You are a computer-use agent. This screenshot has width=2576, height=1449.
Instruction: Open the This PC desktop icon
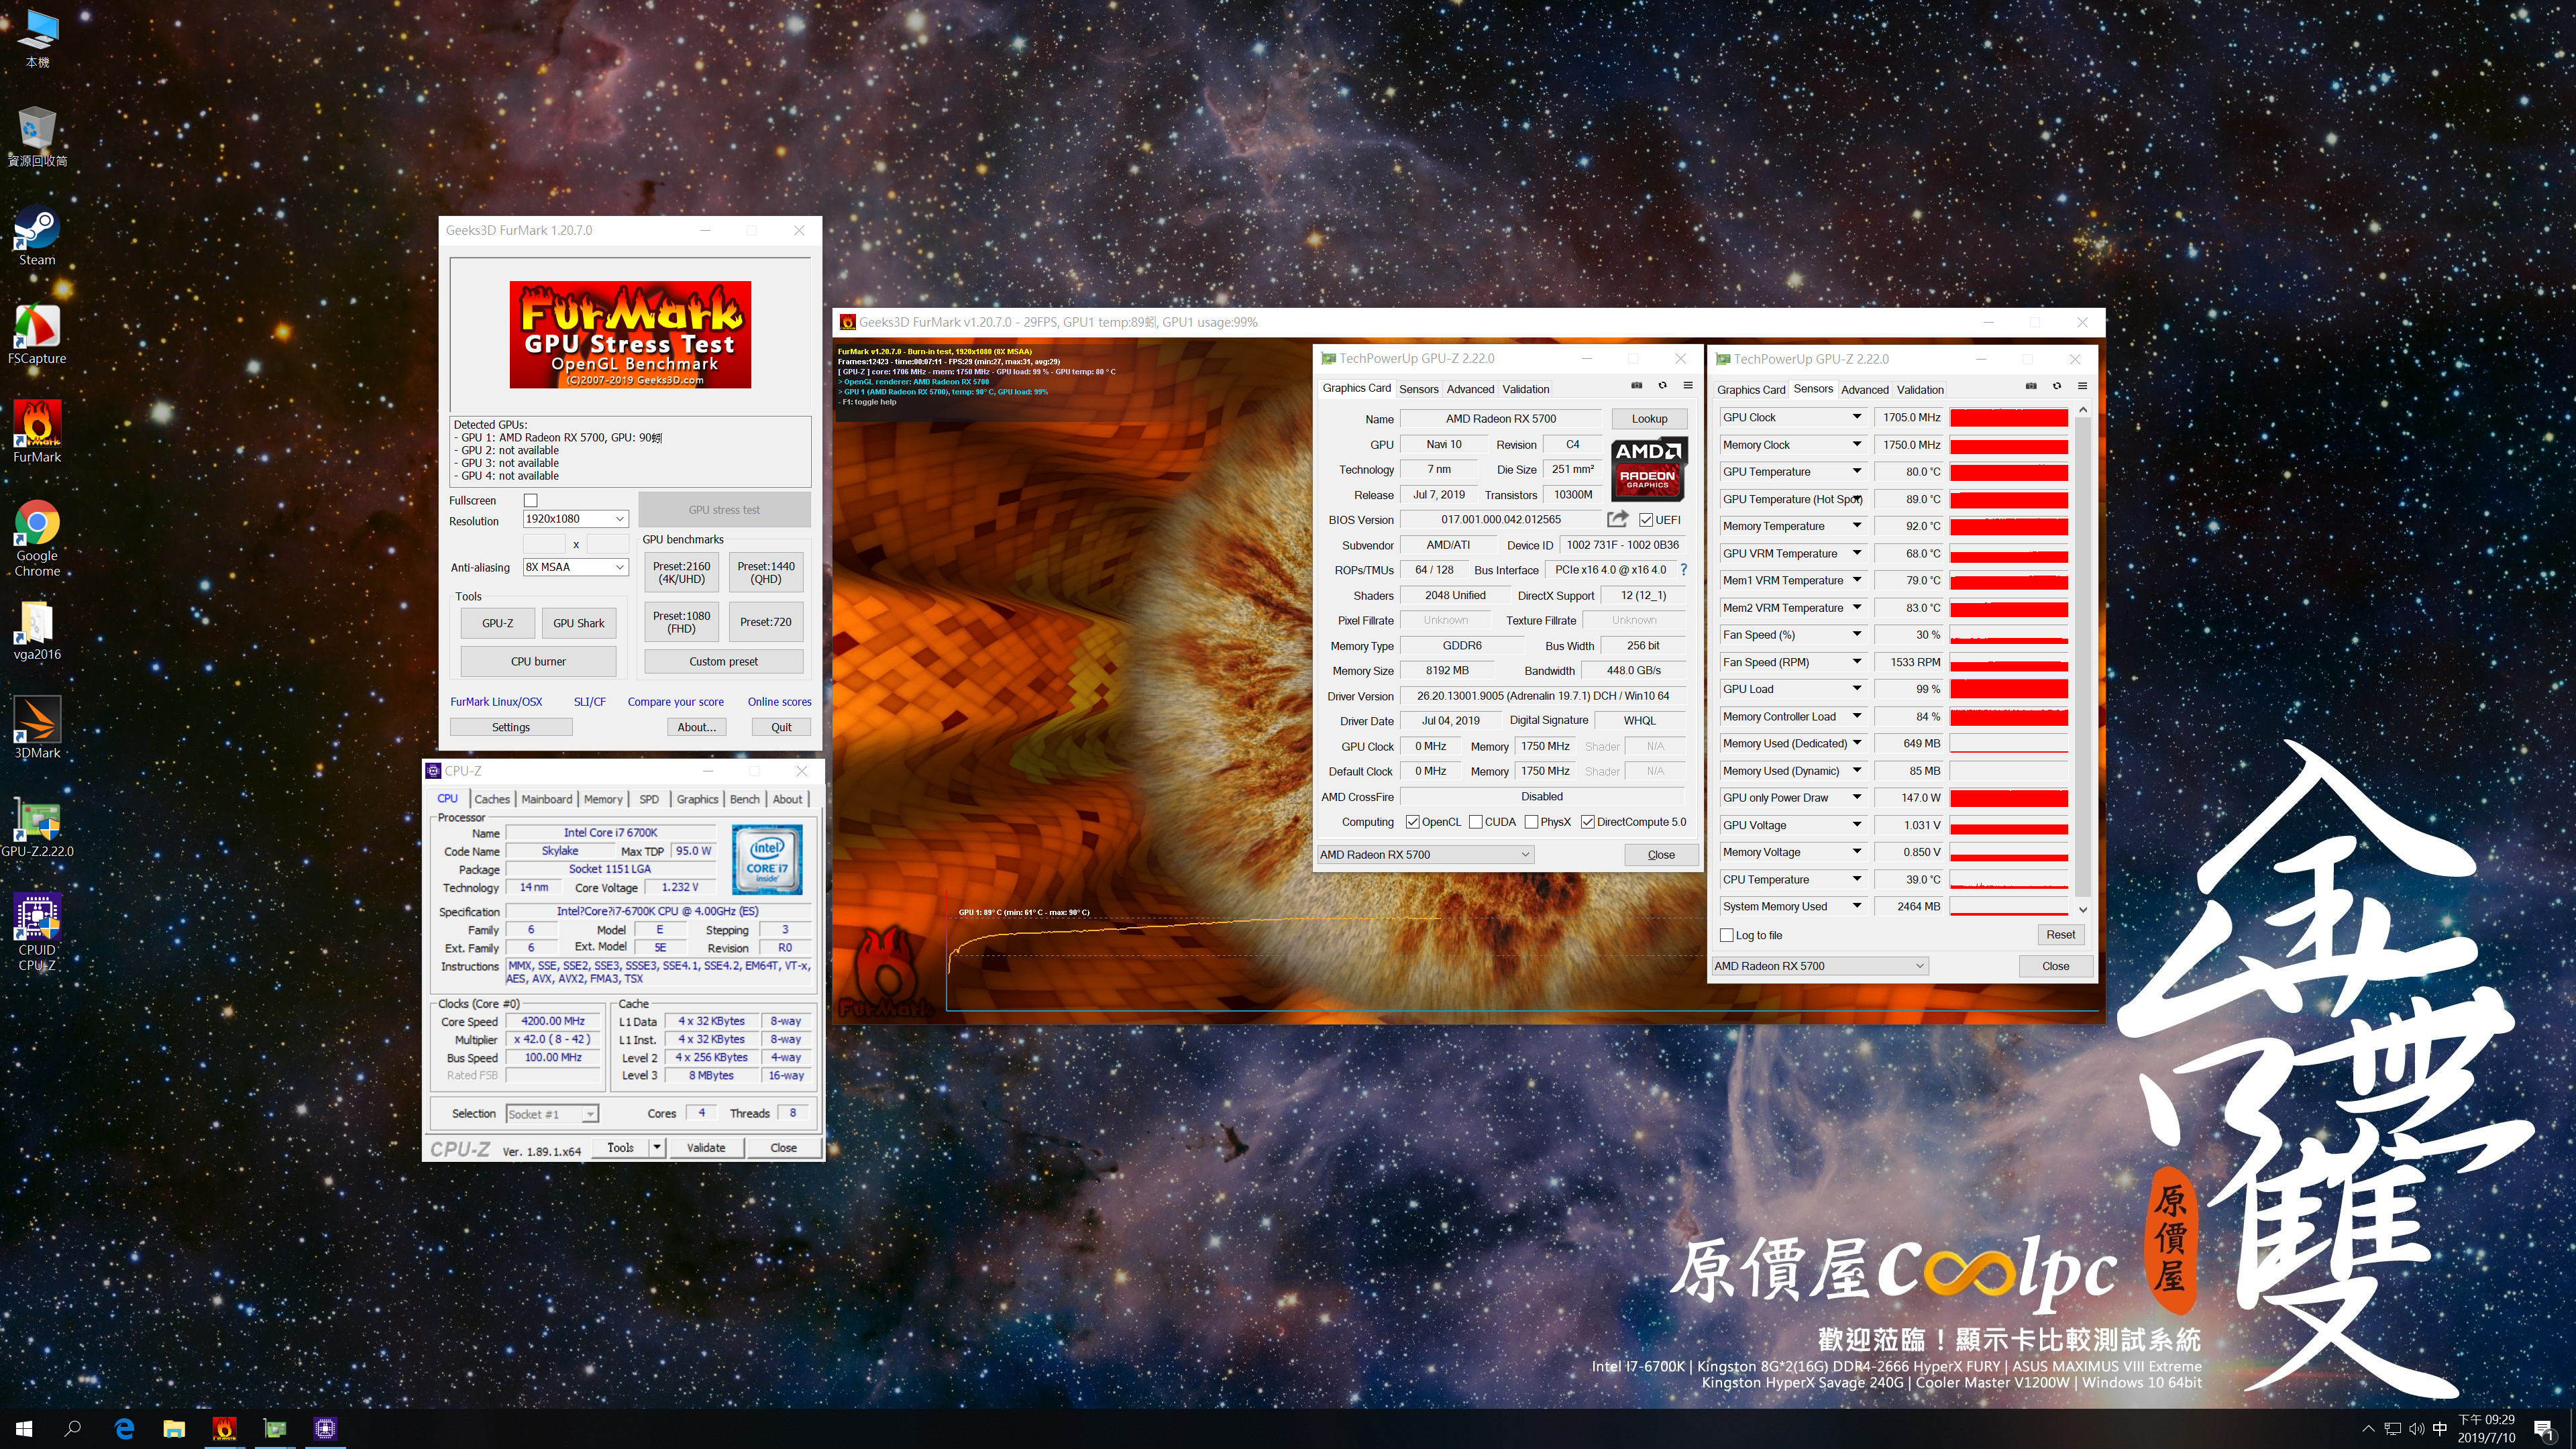point(37,40)
